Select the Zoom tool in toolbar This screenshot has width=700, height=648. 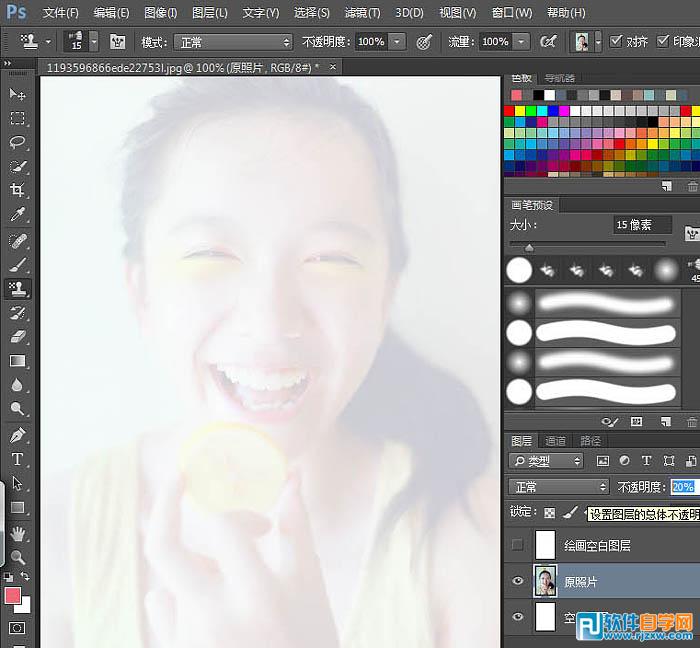click(x=17, y=557)
